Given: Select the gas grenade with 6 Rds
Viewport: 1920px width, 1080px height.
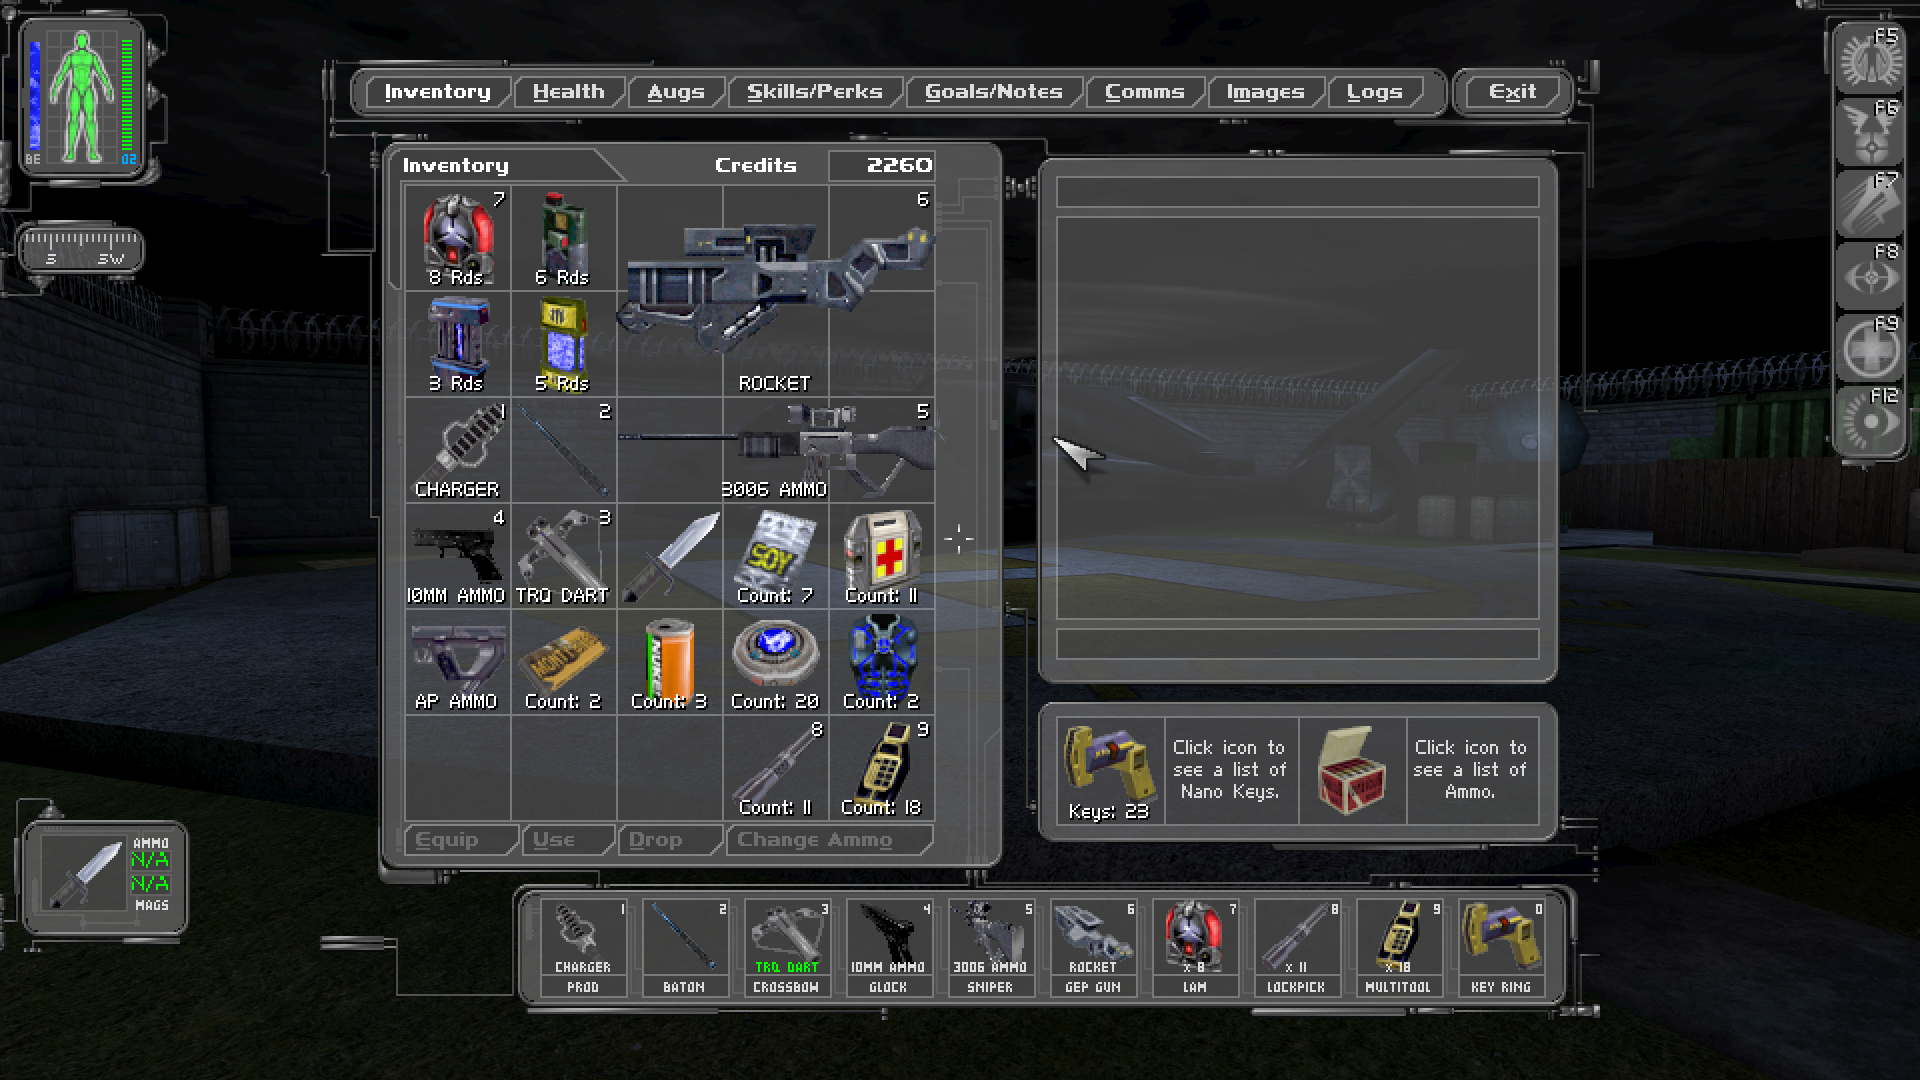Looking at the screenshot, I should point(563,238).
